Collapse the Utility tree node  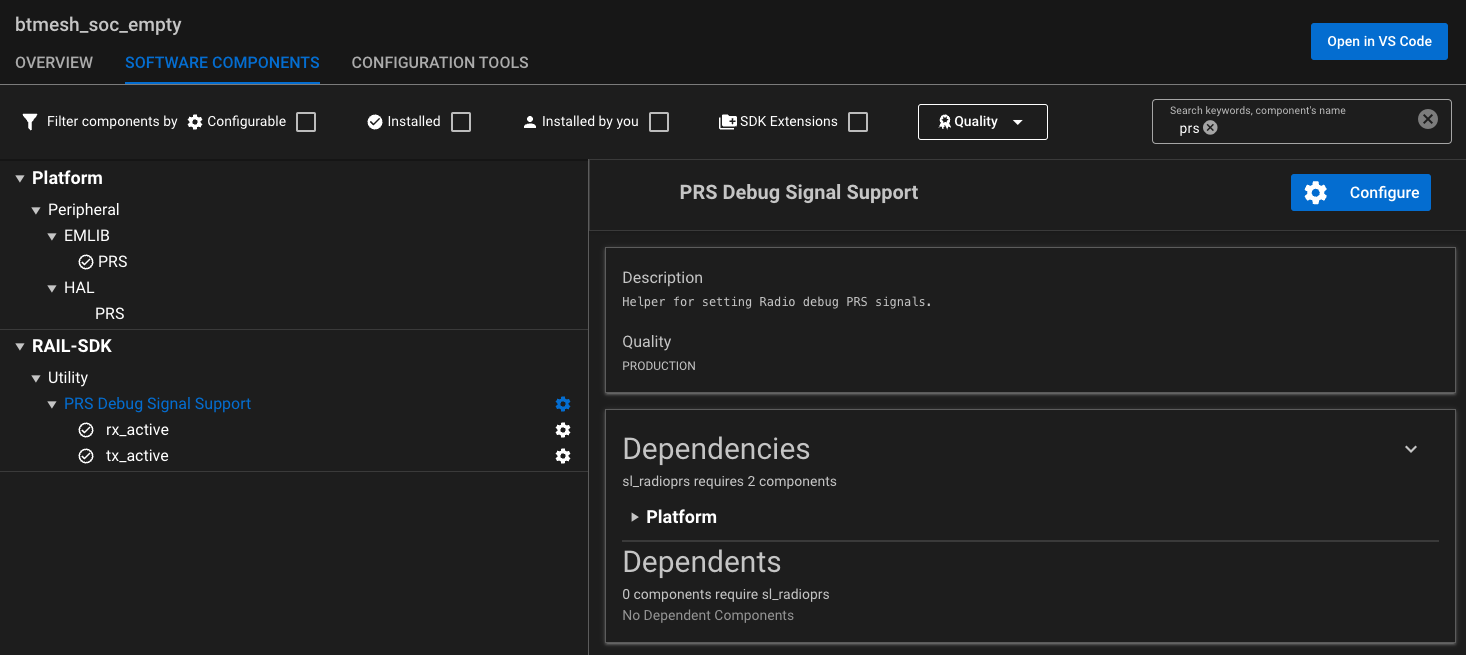pyautogui.click(x=36, y=379)
